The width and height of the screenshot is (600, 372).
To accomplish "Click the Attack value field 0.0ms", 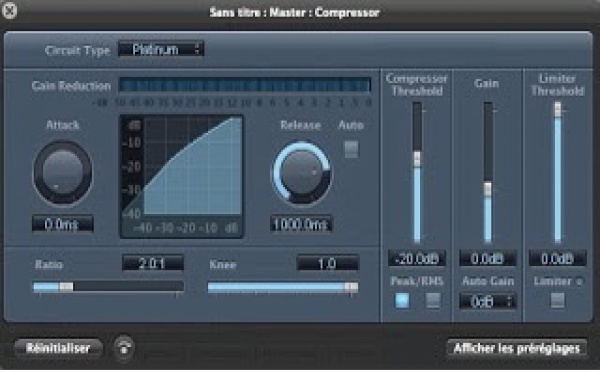I will click(x=63, y=224).
